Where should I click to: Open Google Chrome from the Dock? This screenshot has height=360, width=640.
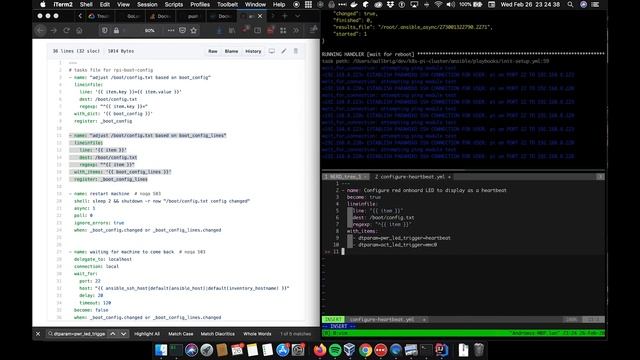coord(365,350)
